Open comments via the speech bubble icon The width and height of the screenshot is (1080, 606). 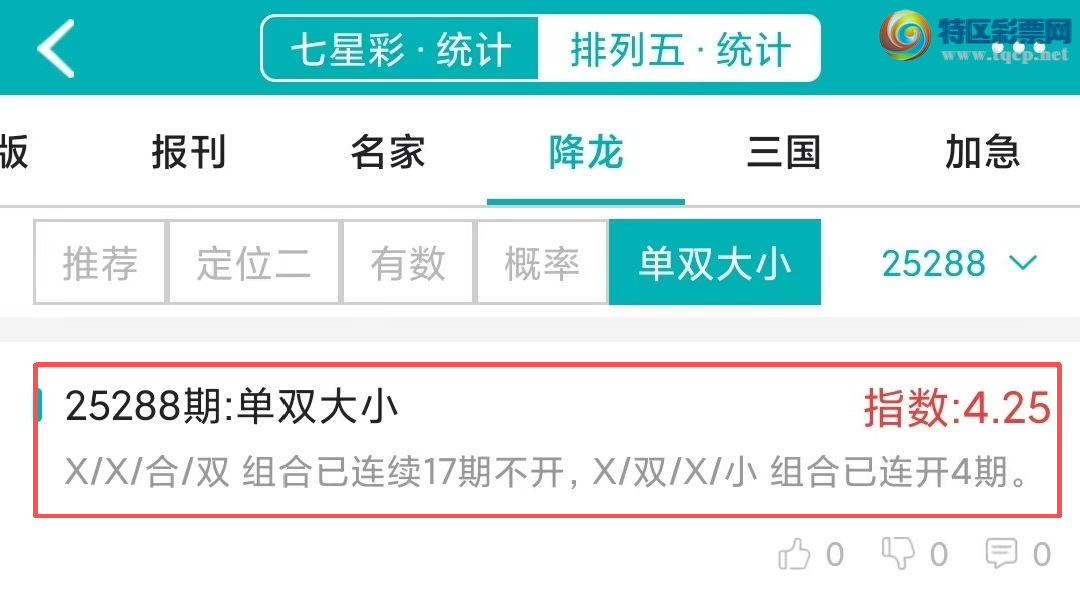click(1001, 553)
